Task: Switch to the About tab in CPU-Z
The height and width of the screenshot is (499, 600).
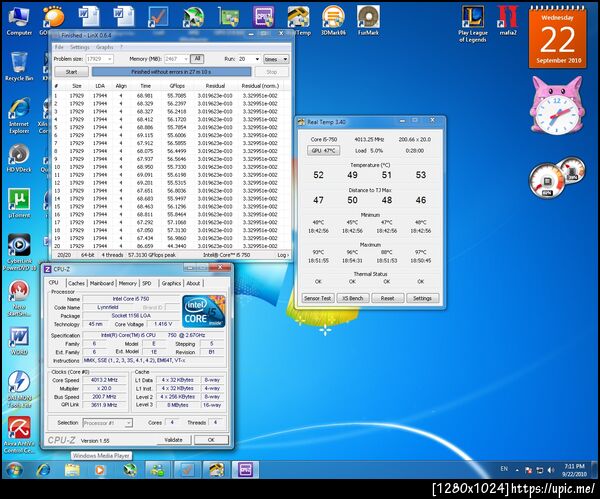Action: point(193,283)
